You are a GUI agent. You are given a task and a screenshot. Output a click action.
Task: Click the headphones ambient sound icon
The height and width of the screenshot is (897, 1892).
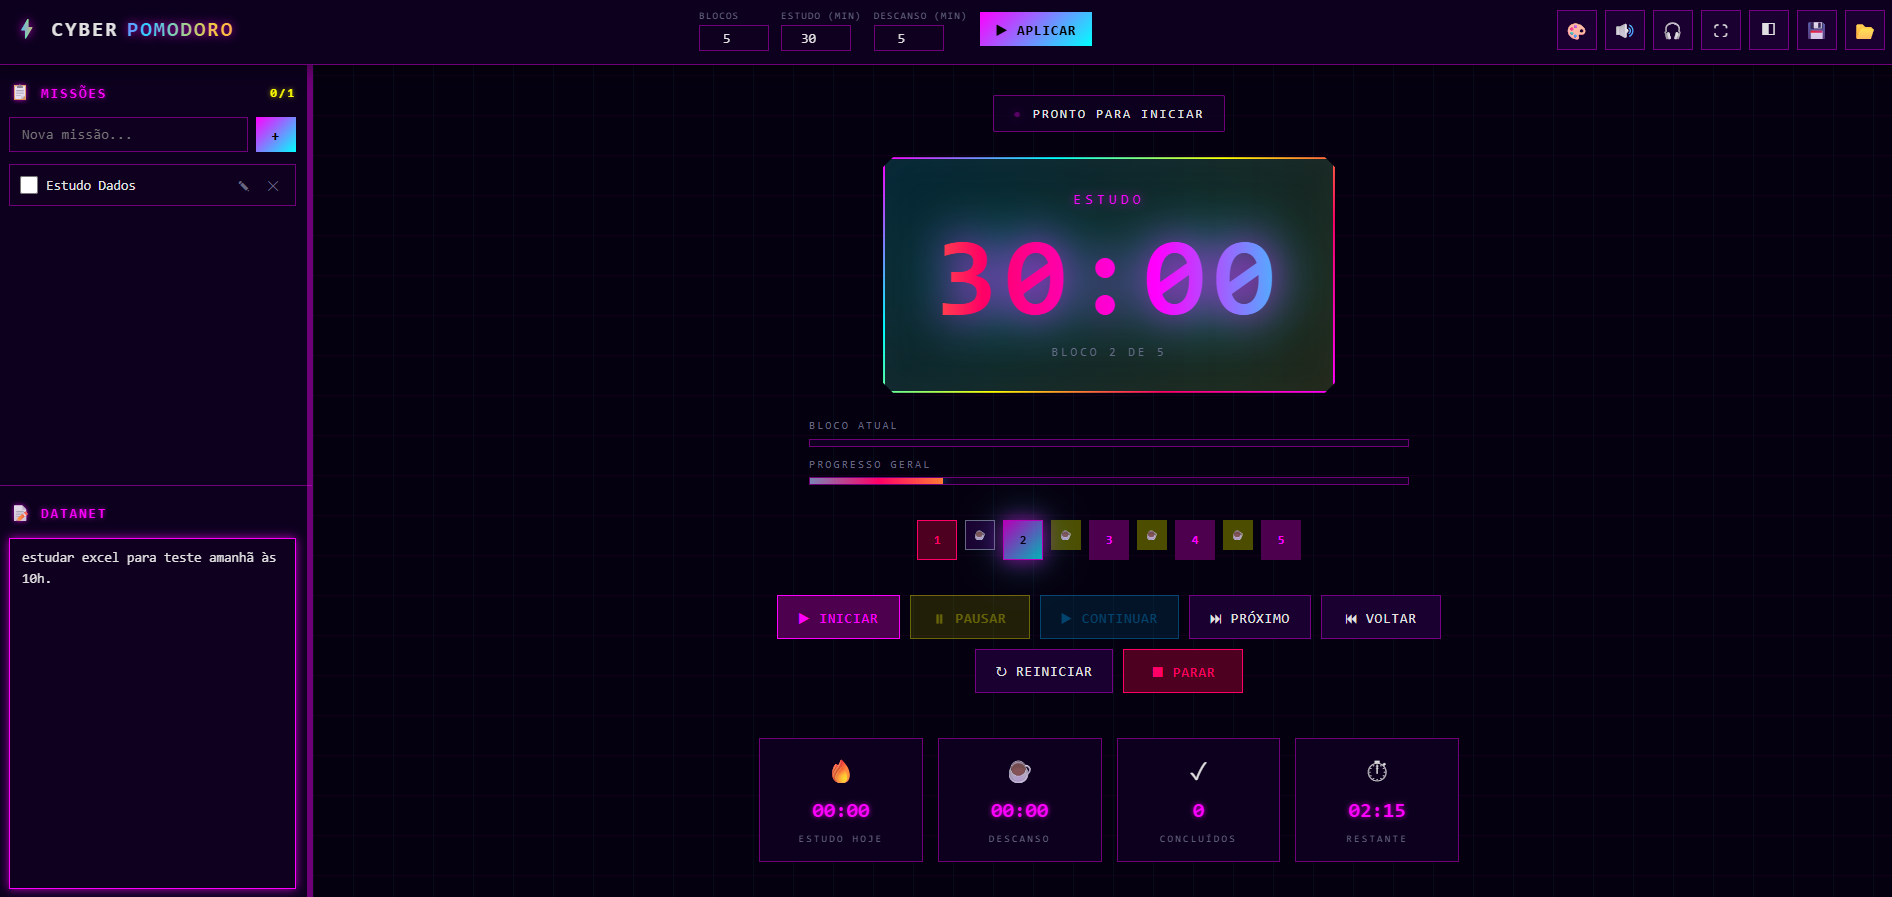click(x=1672, y=30)
